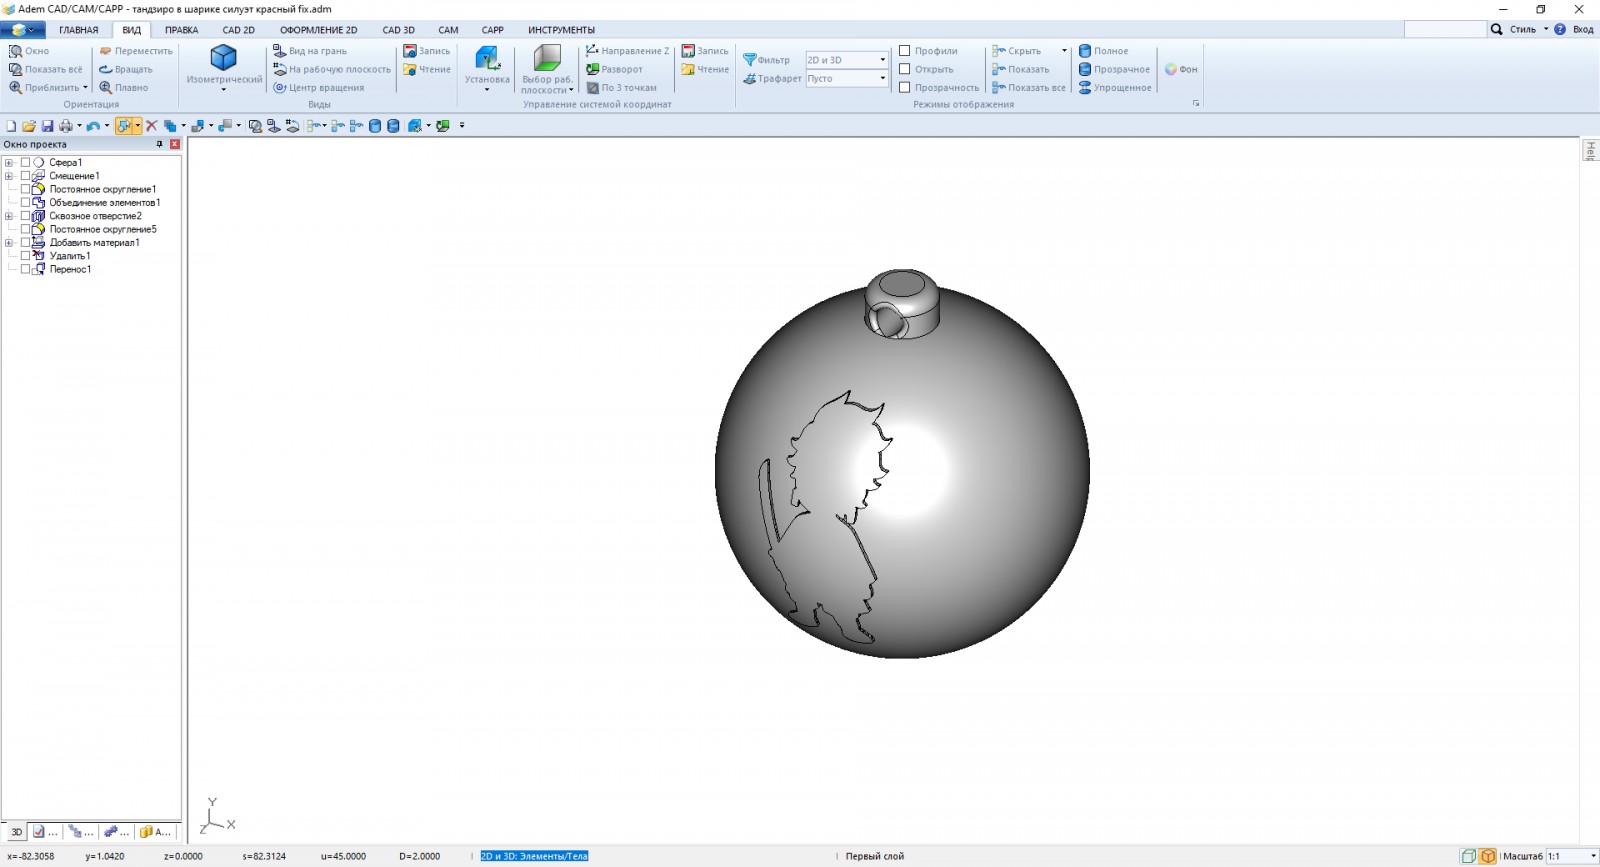This screenshot has height=867, width=1600.
Task: Click the Isometric view cube icon
Action: pyautogui.click(x=223, y=58)
